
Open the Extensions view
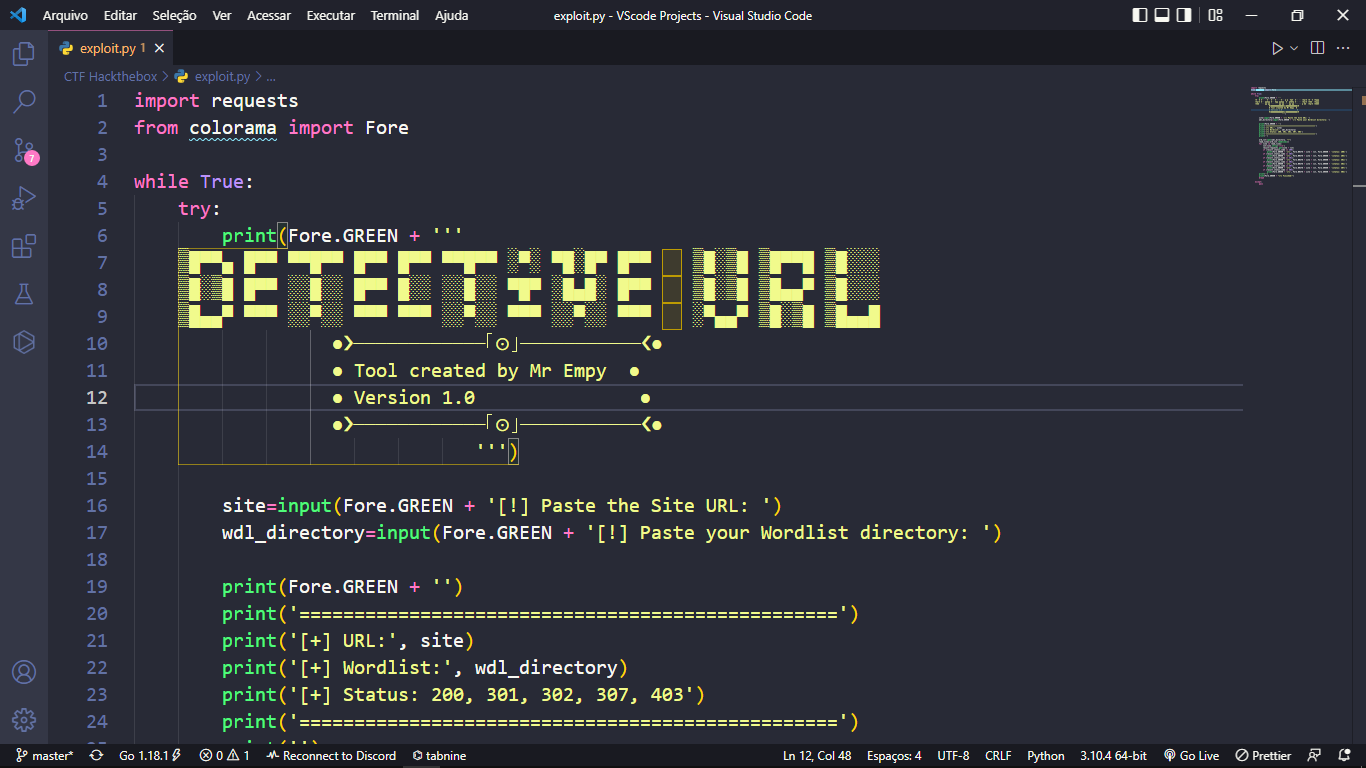tap(24, 246)
